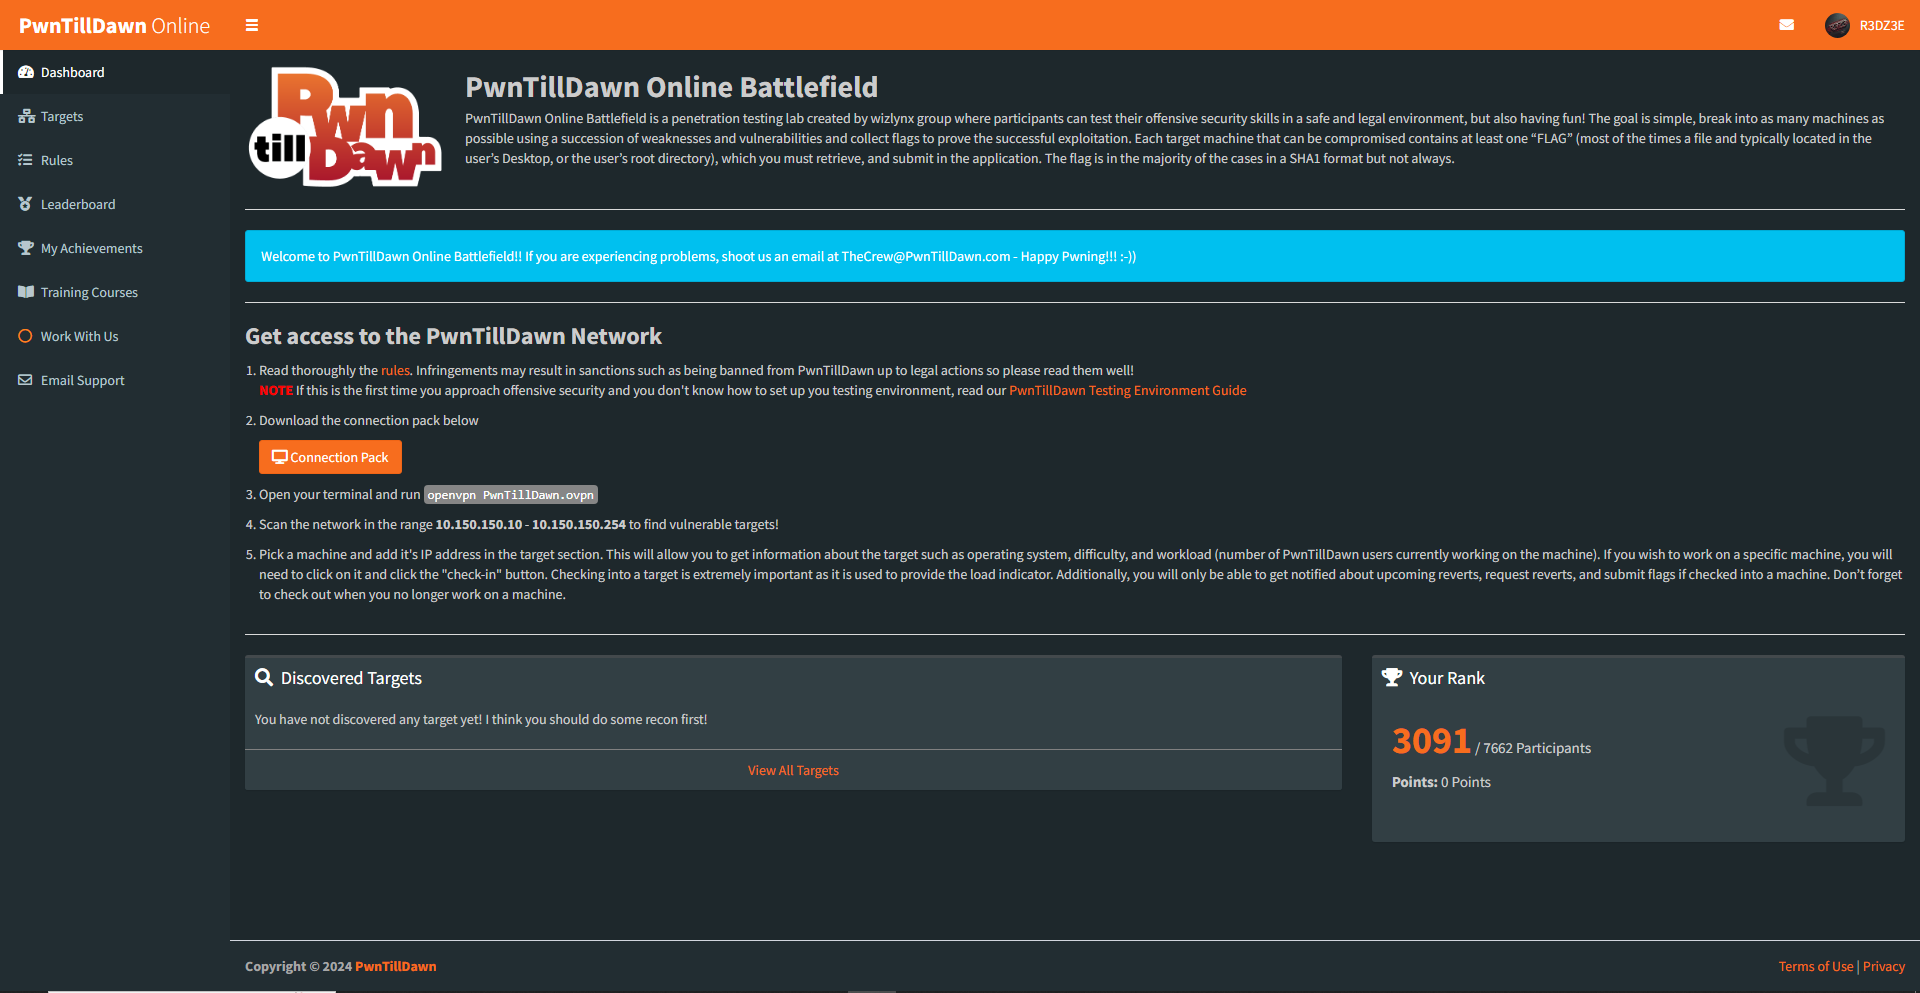Image resolution: width=1920 pixels, height=993 pixels.
Task: Open the PwnTillDawn Testing Environment Guide link
Action: (1127, 390)
